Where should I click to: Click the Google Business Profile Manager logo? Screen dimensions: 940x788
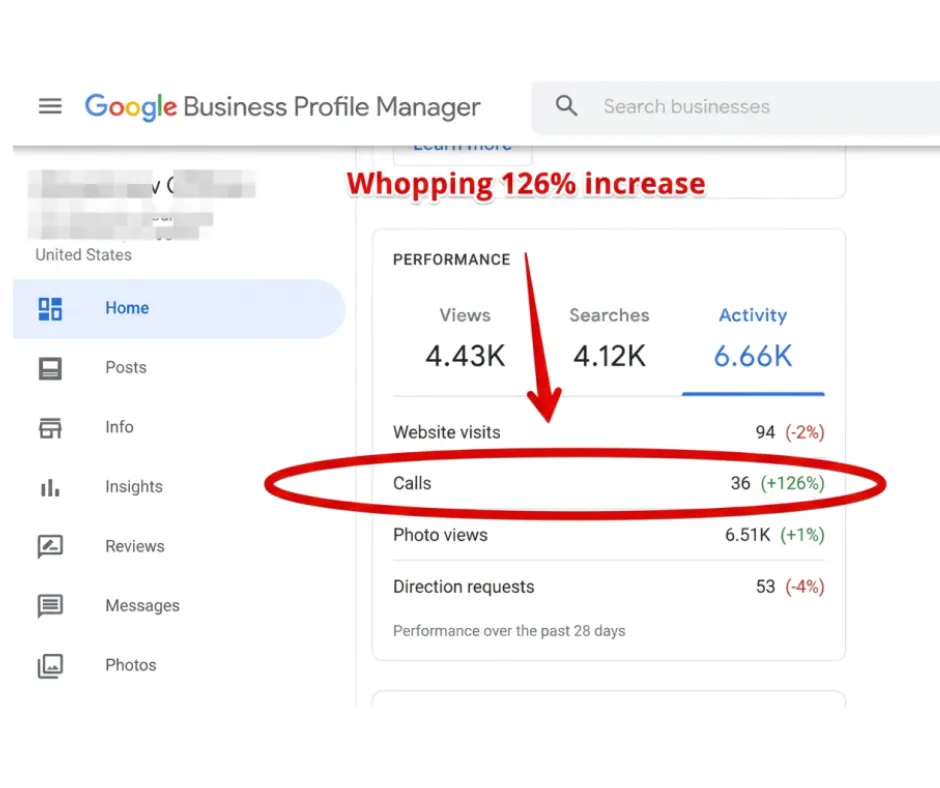point(282,107)
